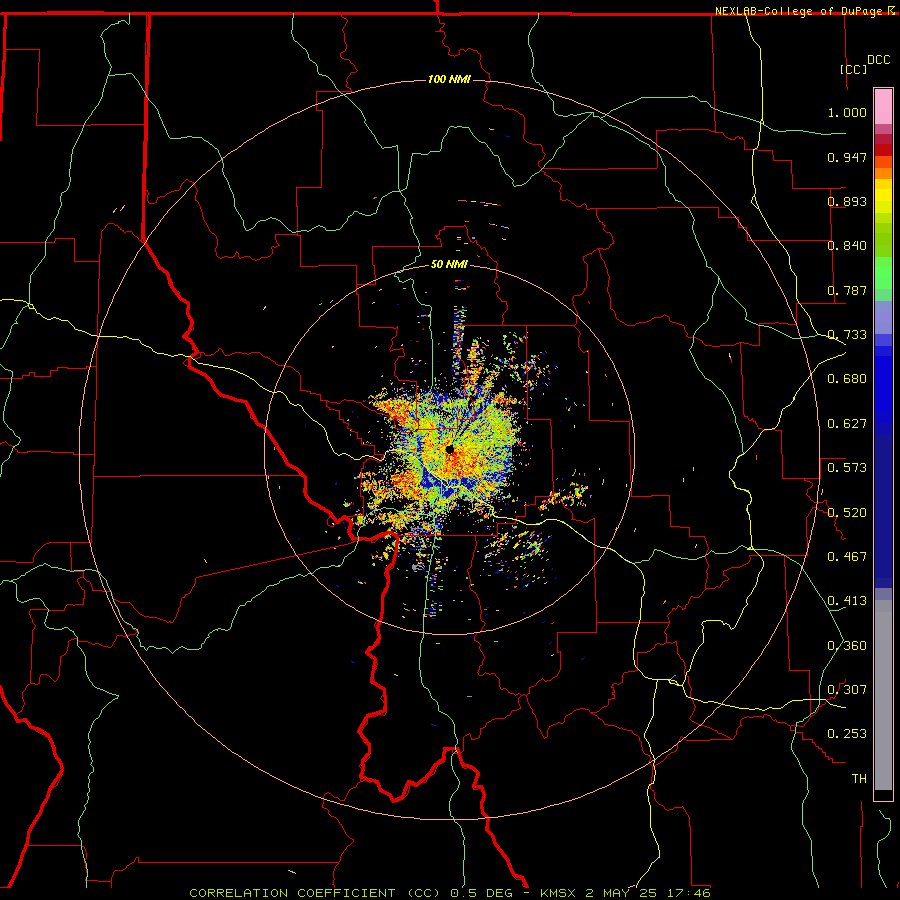Image resolution: width=900 pixels, height=900 pixels.
Task: Click the 0.787 legend value
Action: tap(847, 290)
